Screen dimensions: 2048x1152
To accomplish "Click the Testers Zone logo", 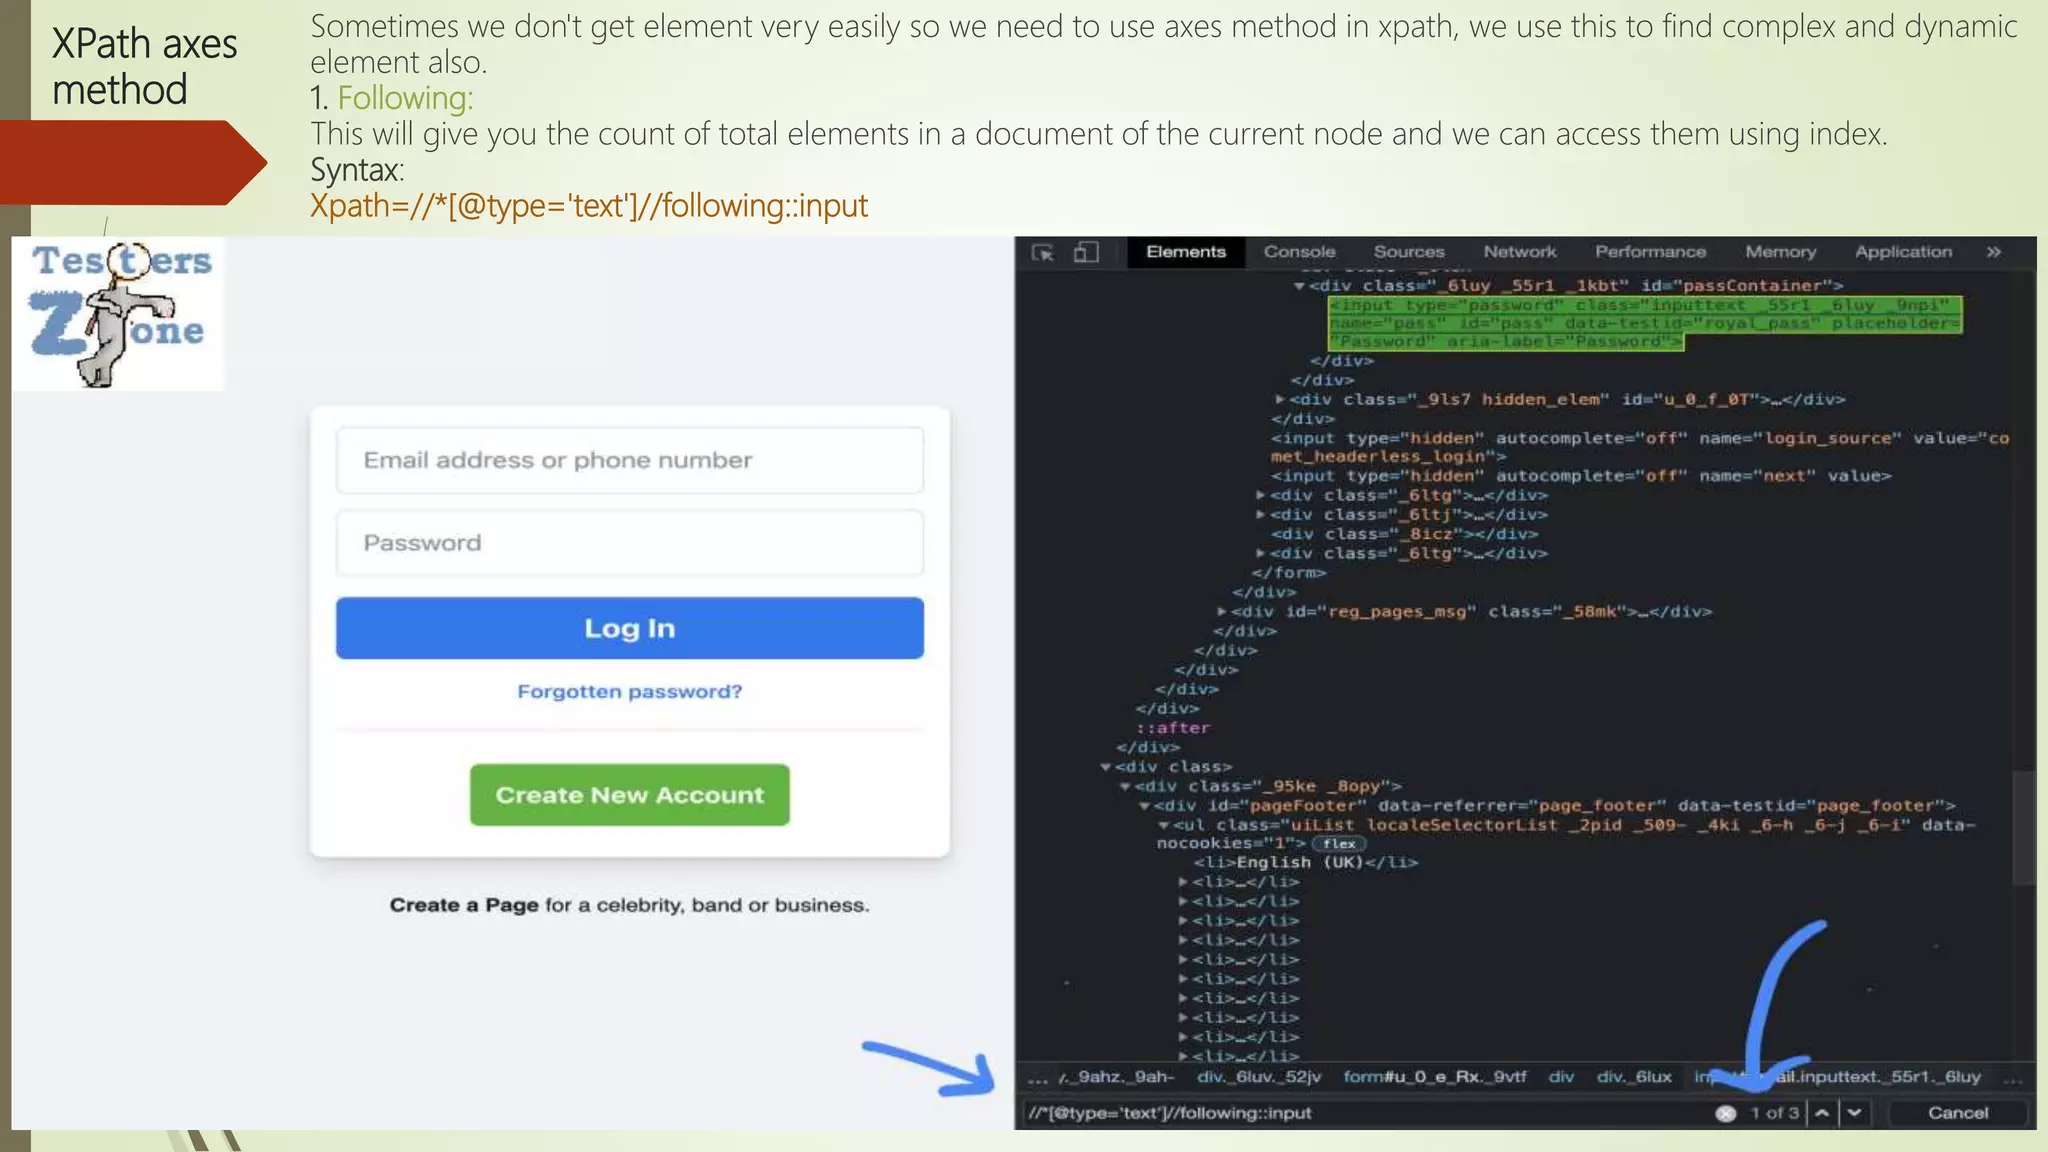I will tap(119, 313).
